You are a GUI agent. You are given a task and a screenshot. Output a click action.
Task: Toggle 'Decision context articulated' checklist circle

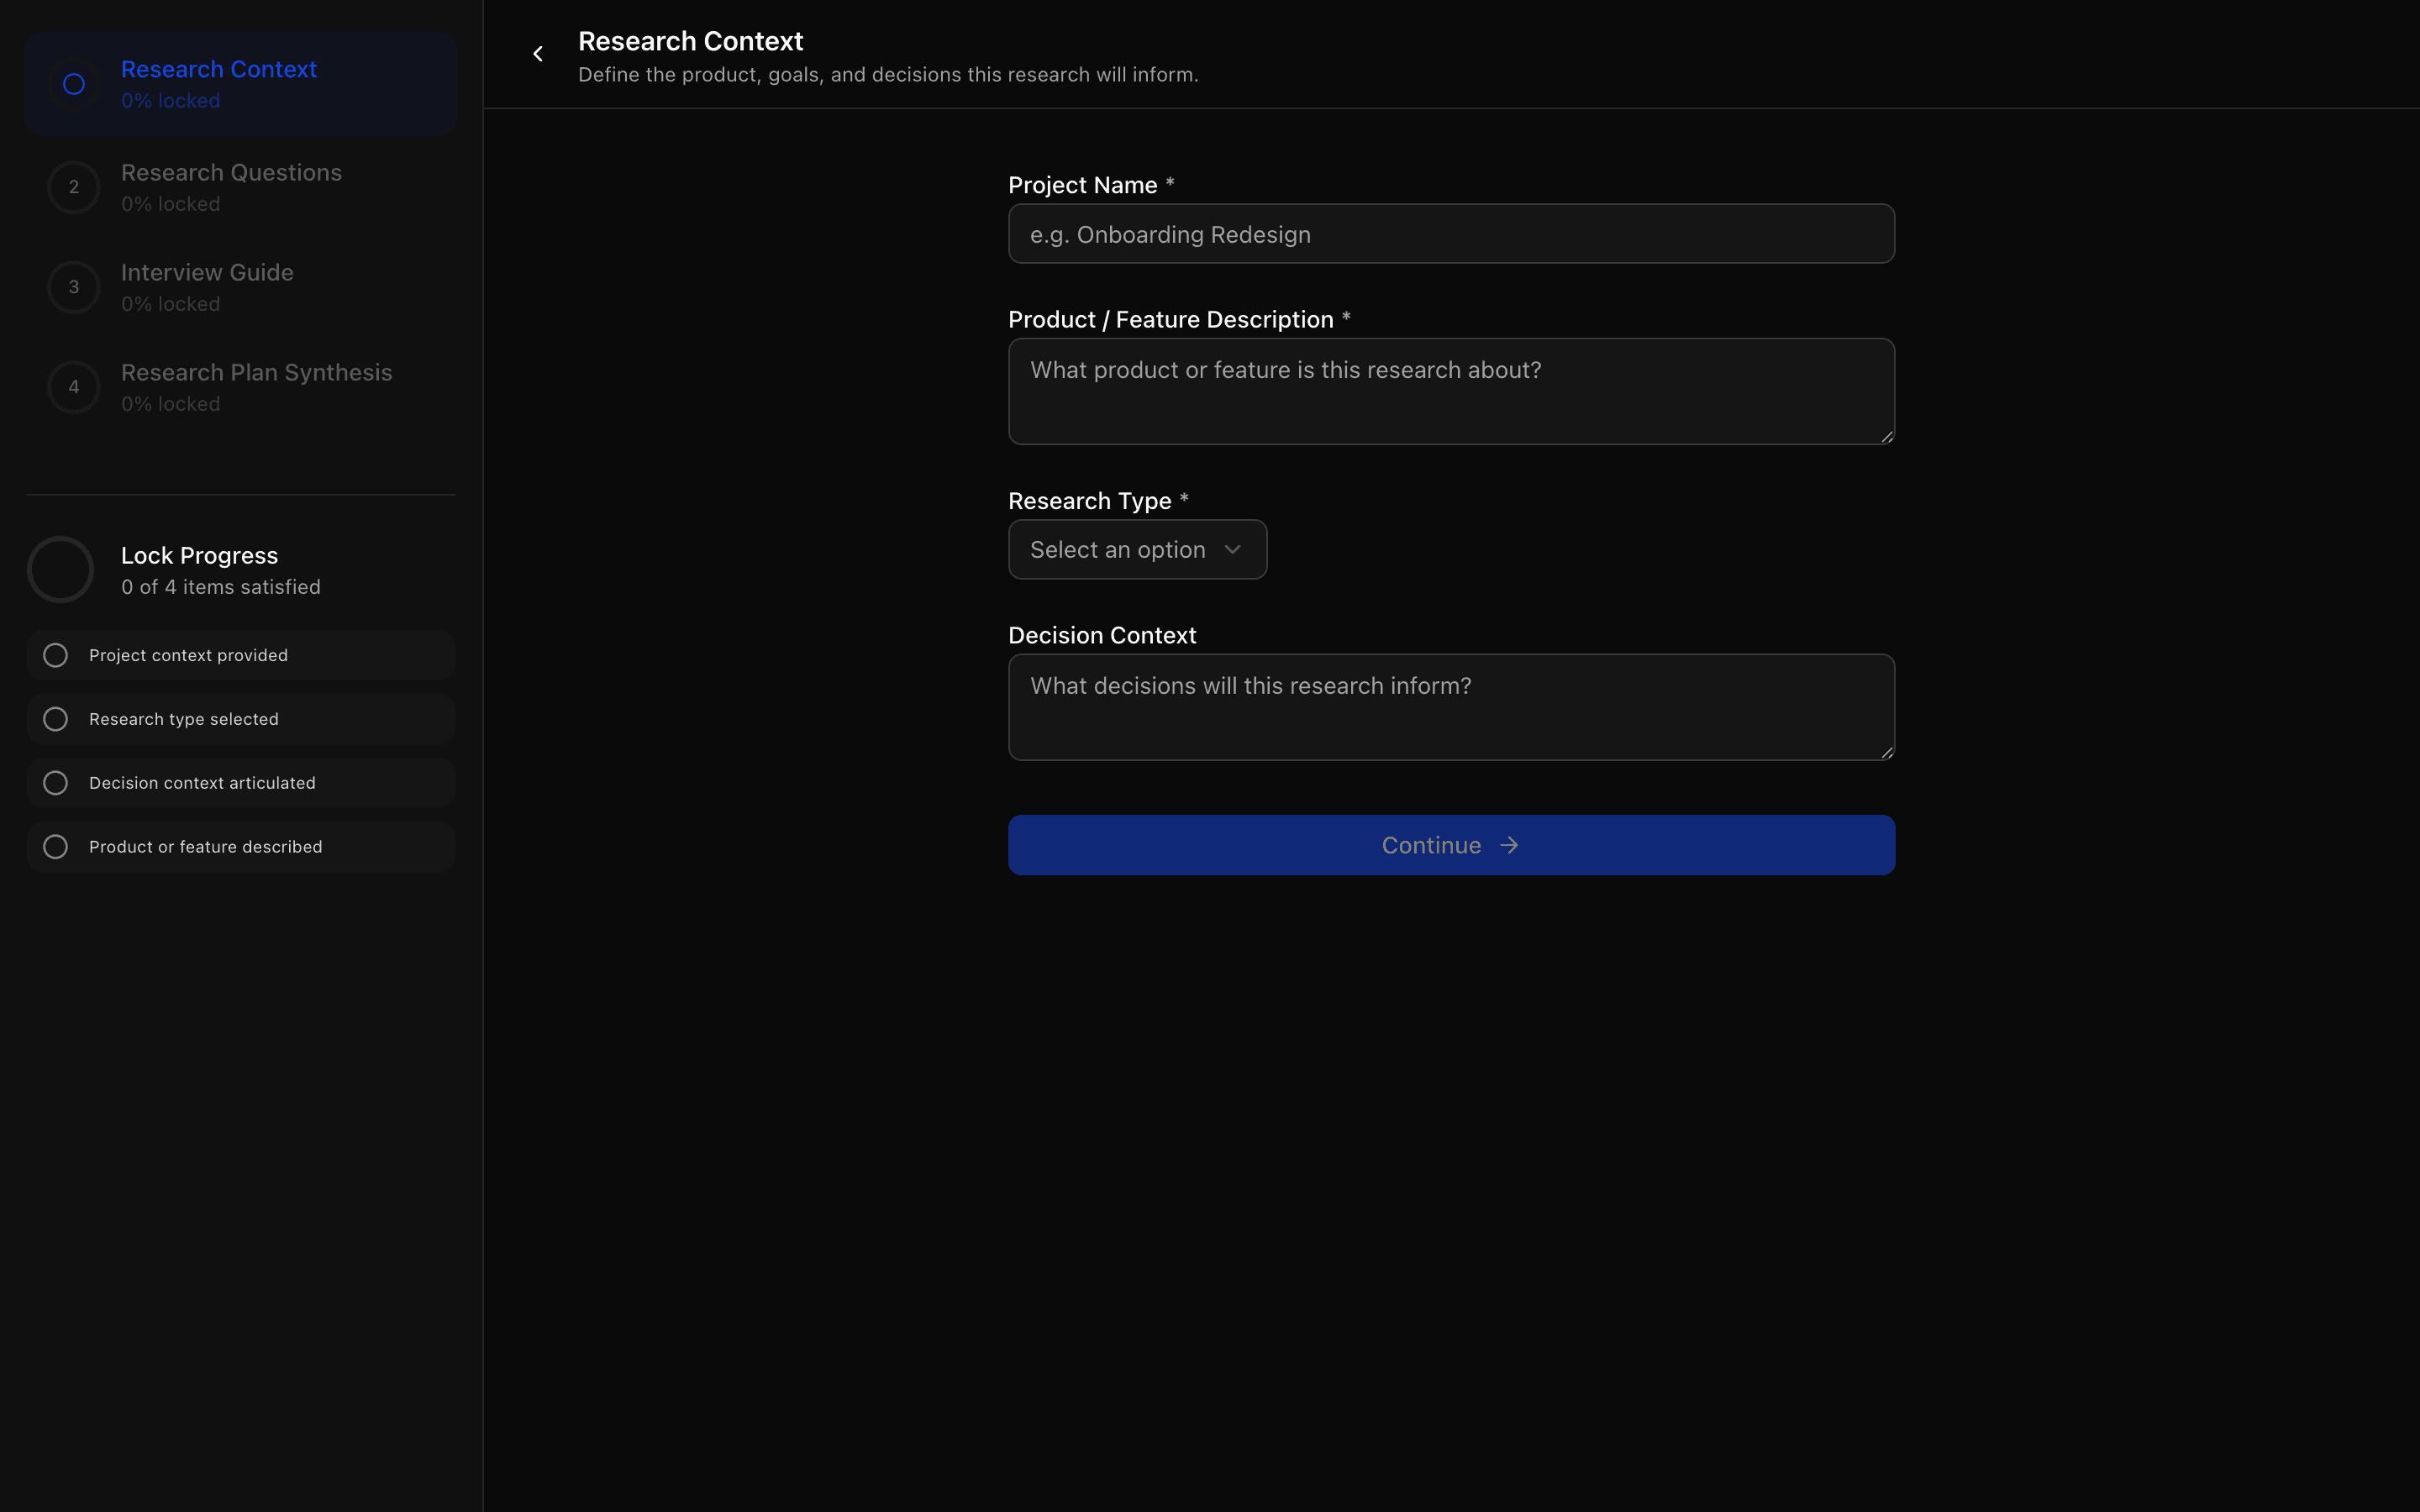(x=56, y=783)
